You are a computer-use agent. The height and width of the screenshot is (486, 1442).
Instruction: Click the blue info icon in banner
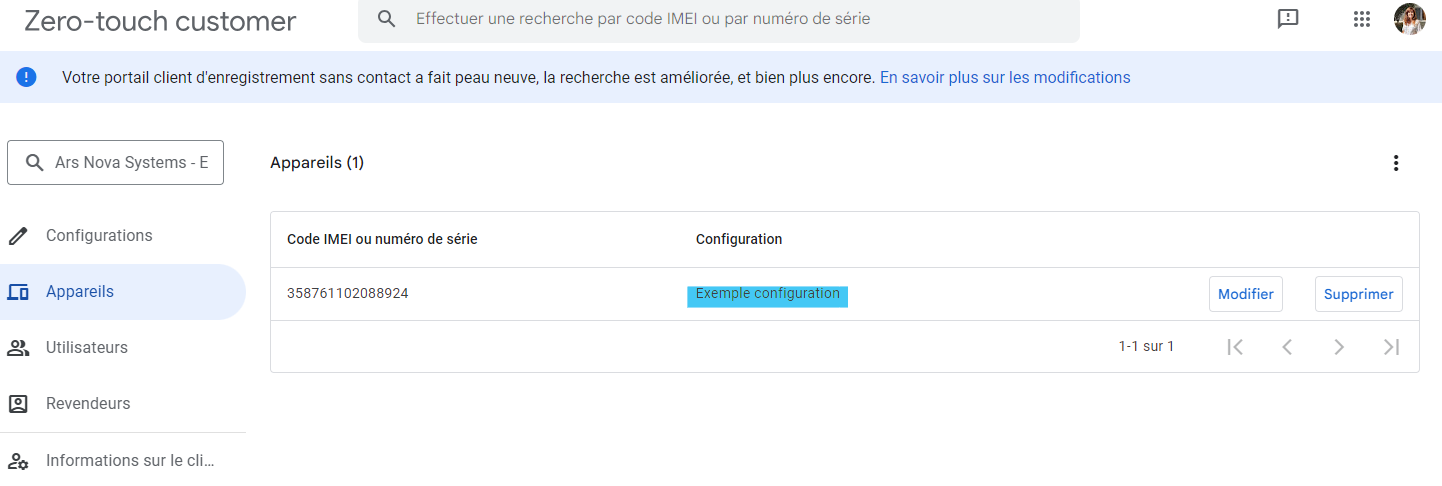[27, 77]
